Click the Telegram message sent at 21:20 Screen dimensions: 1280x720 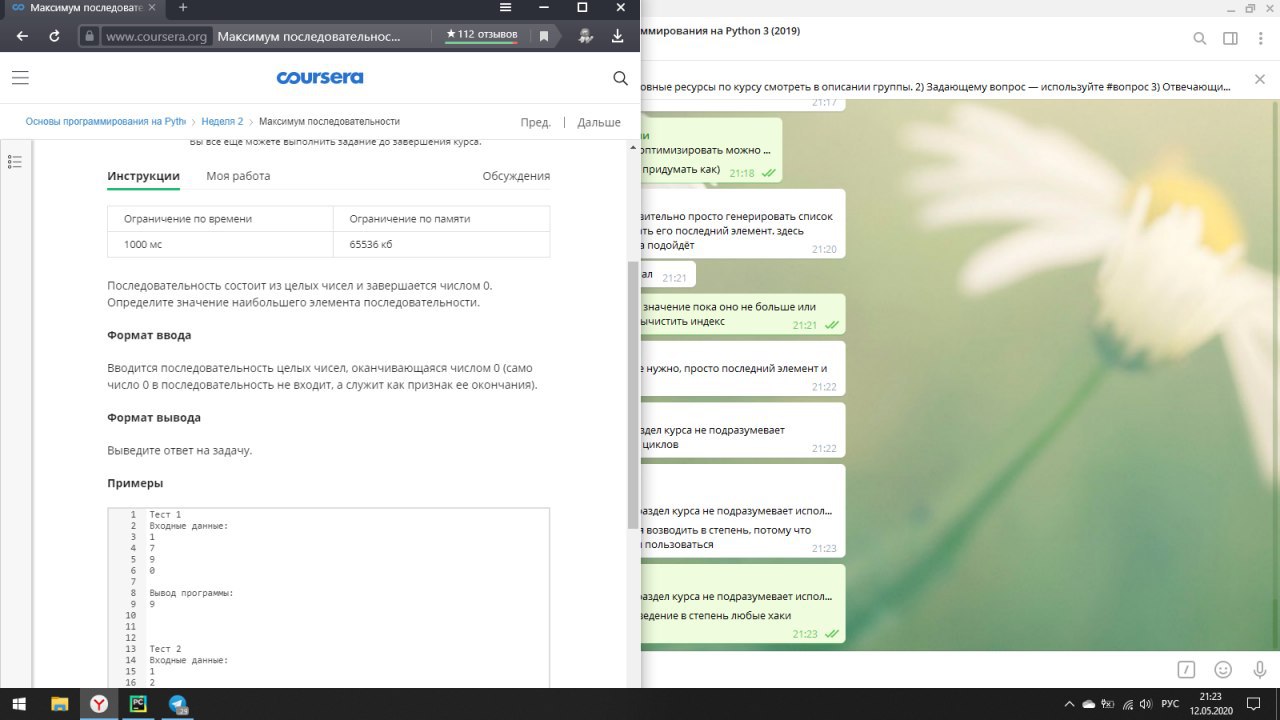coord(742,224)
